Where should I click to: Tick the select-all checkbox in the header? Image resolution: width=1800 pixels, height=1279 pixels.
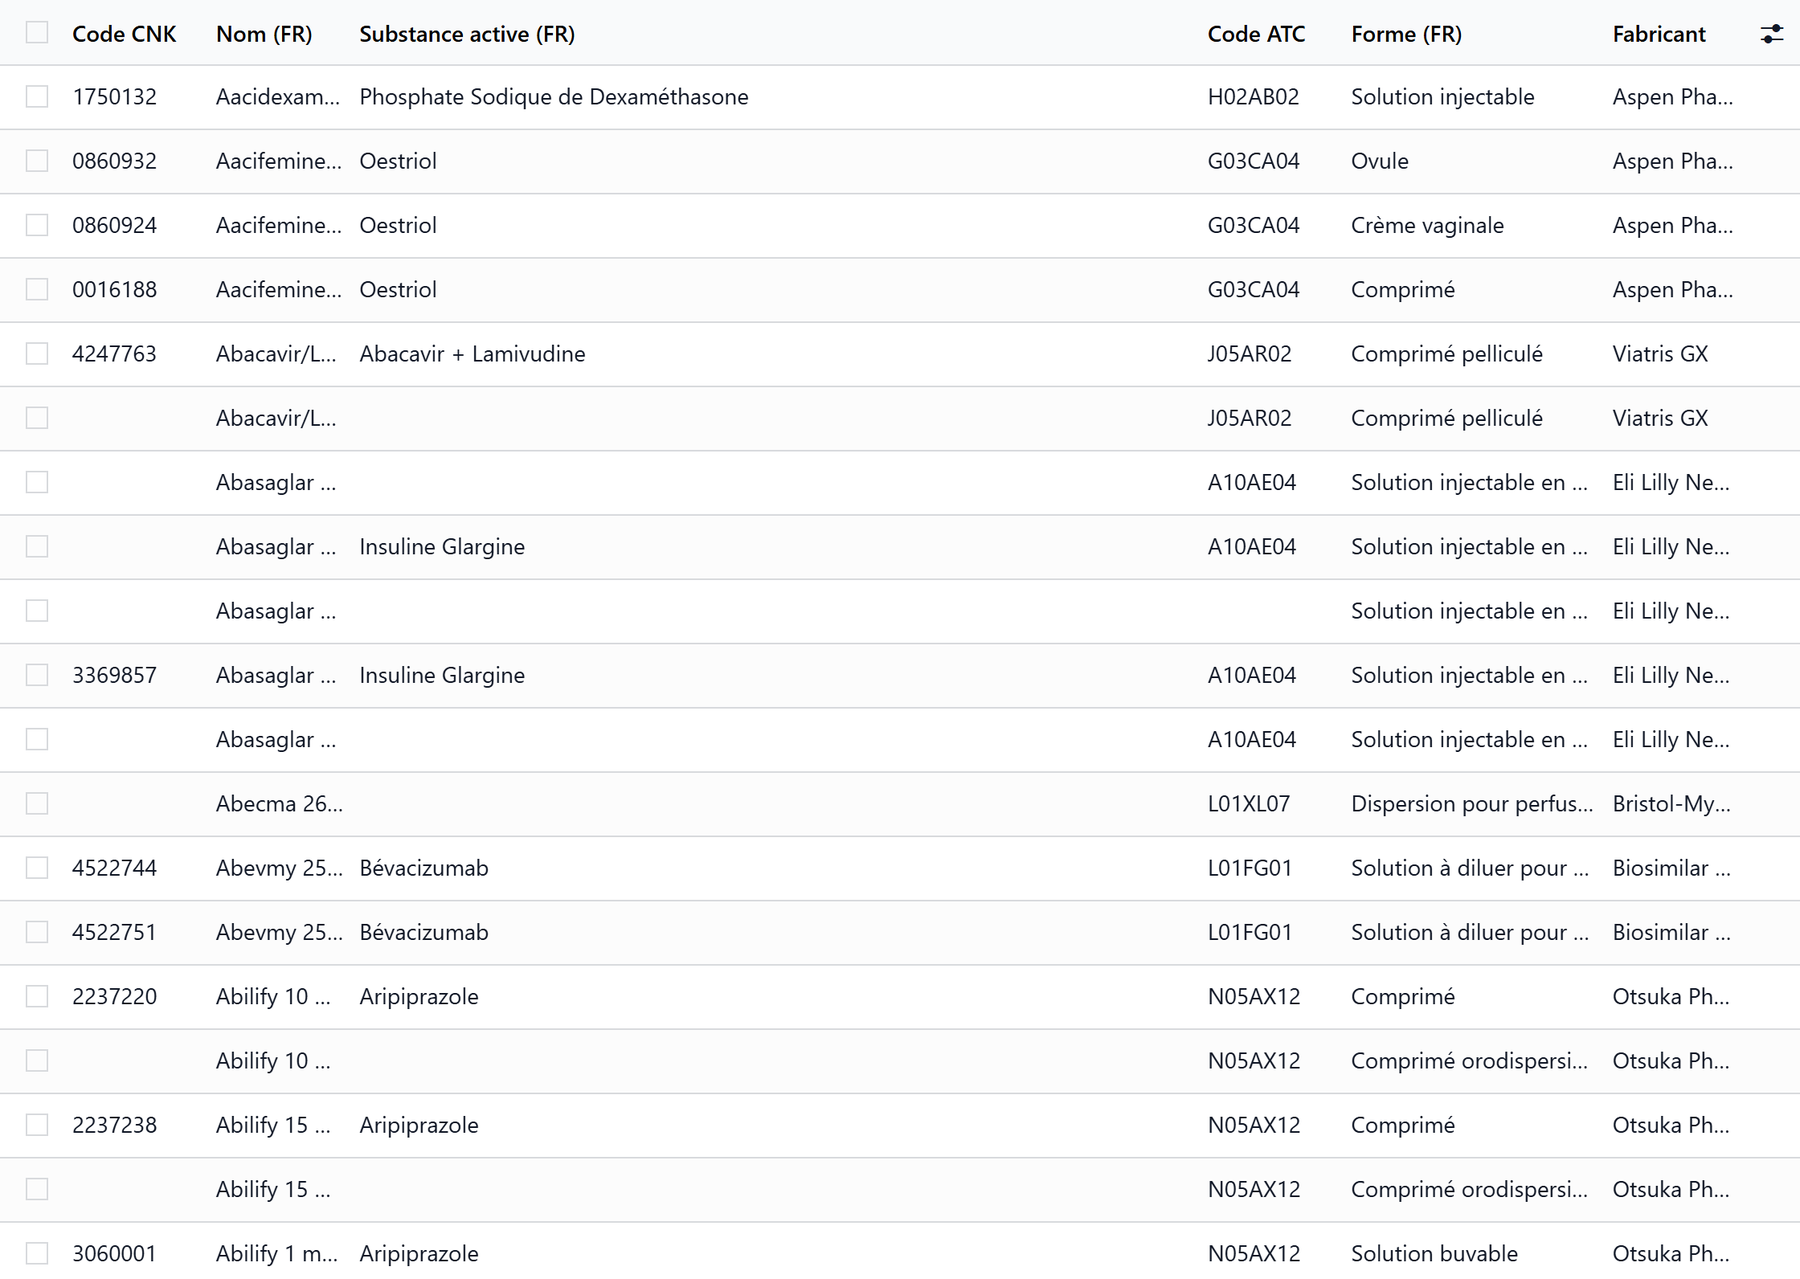pos(37,33)
